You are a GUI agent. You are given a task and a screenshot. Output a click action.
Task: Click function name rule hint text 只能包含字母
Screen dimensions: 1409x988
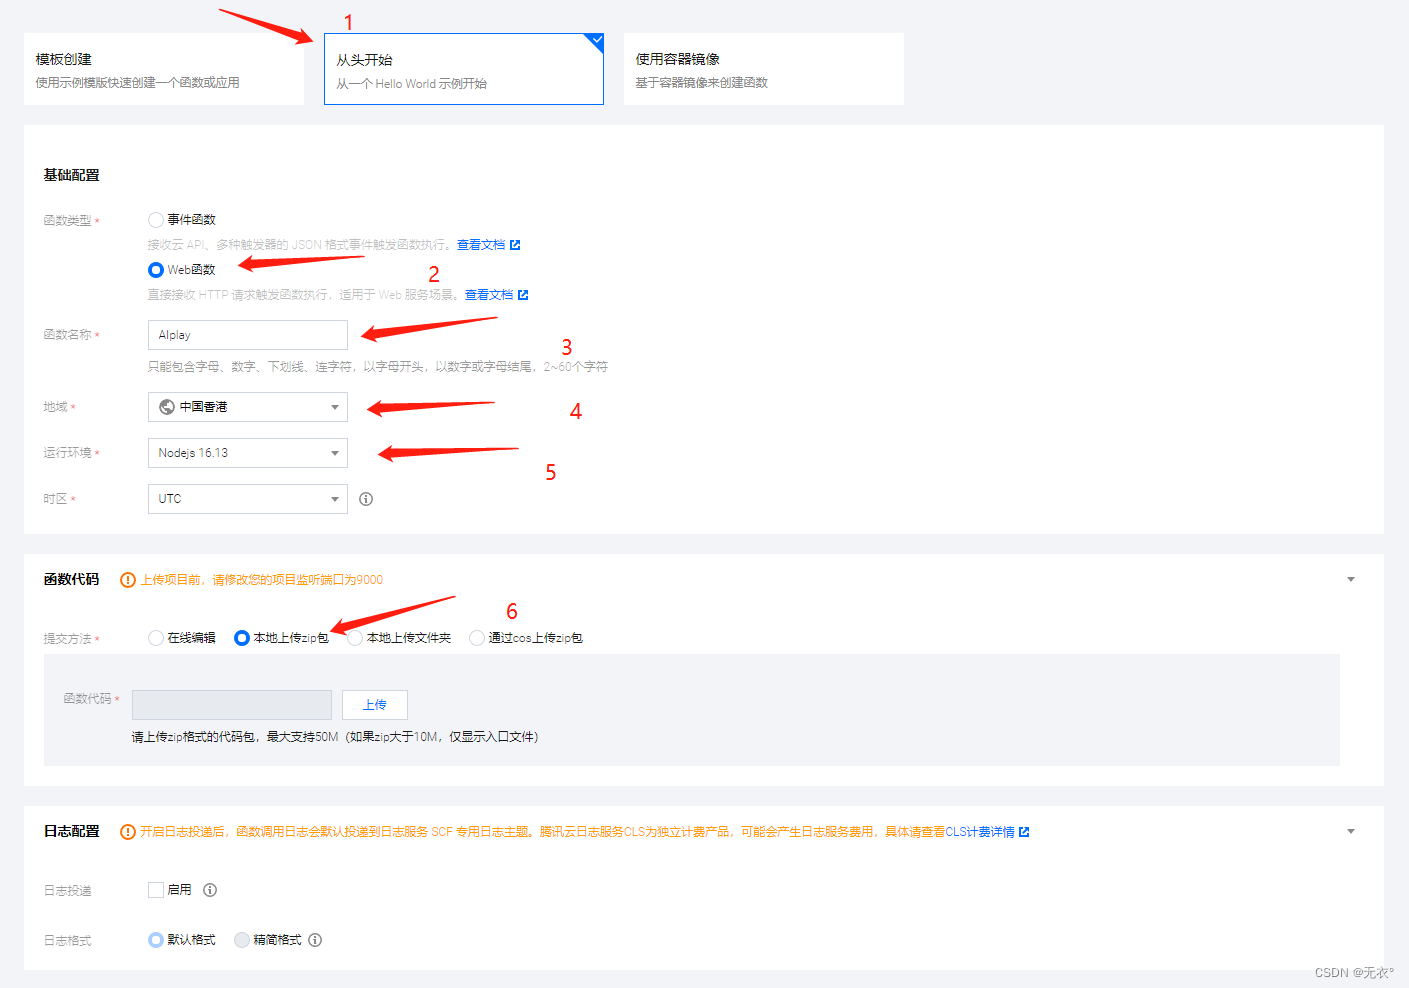click(378, 367)
